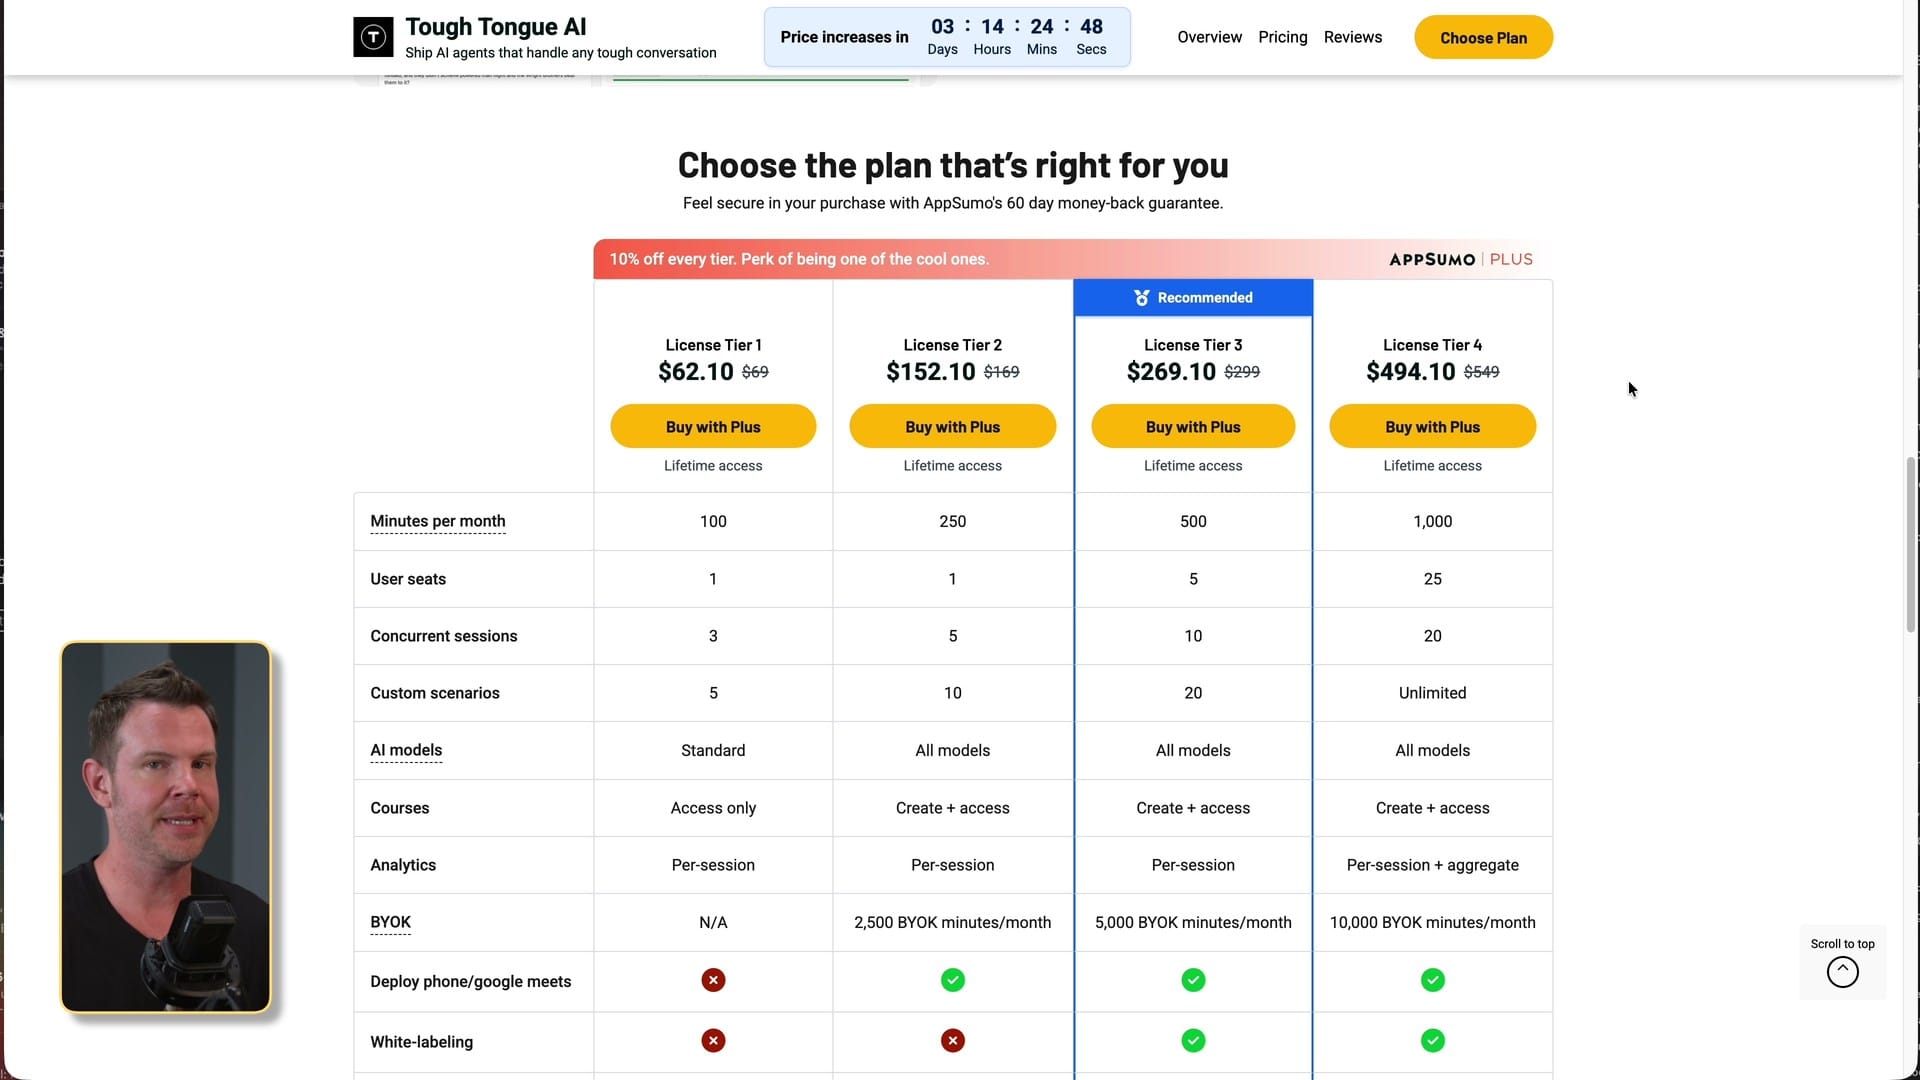Click the Analytics row label

click(x=403, y=865)
